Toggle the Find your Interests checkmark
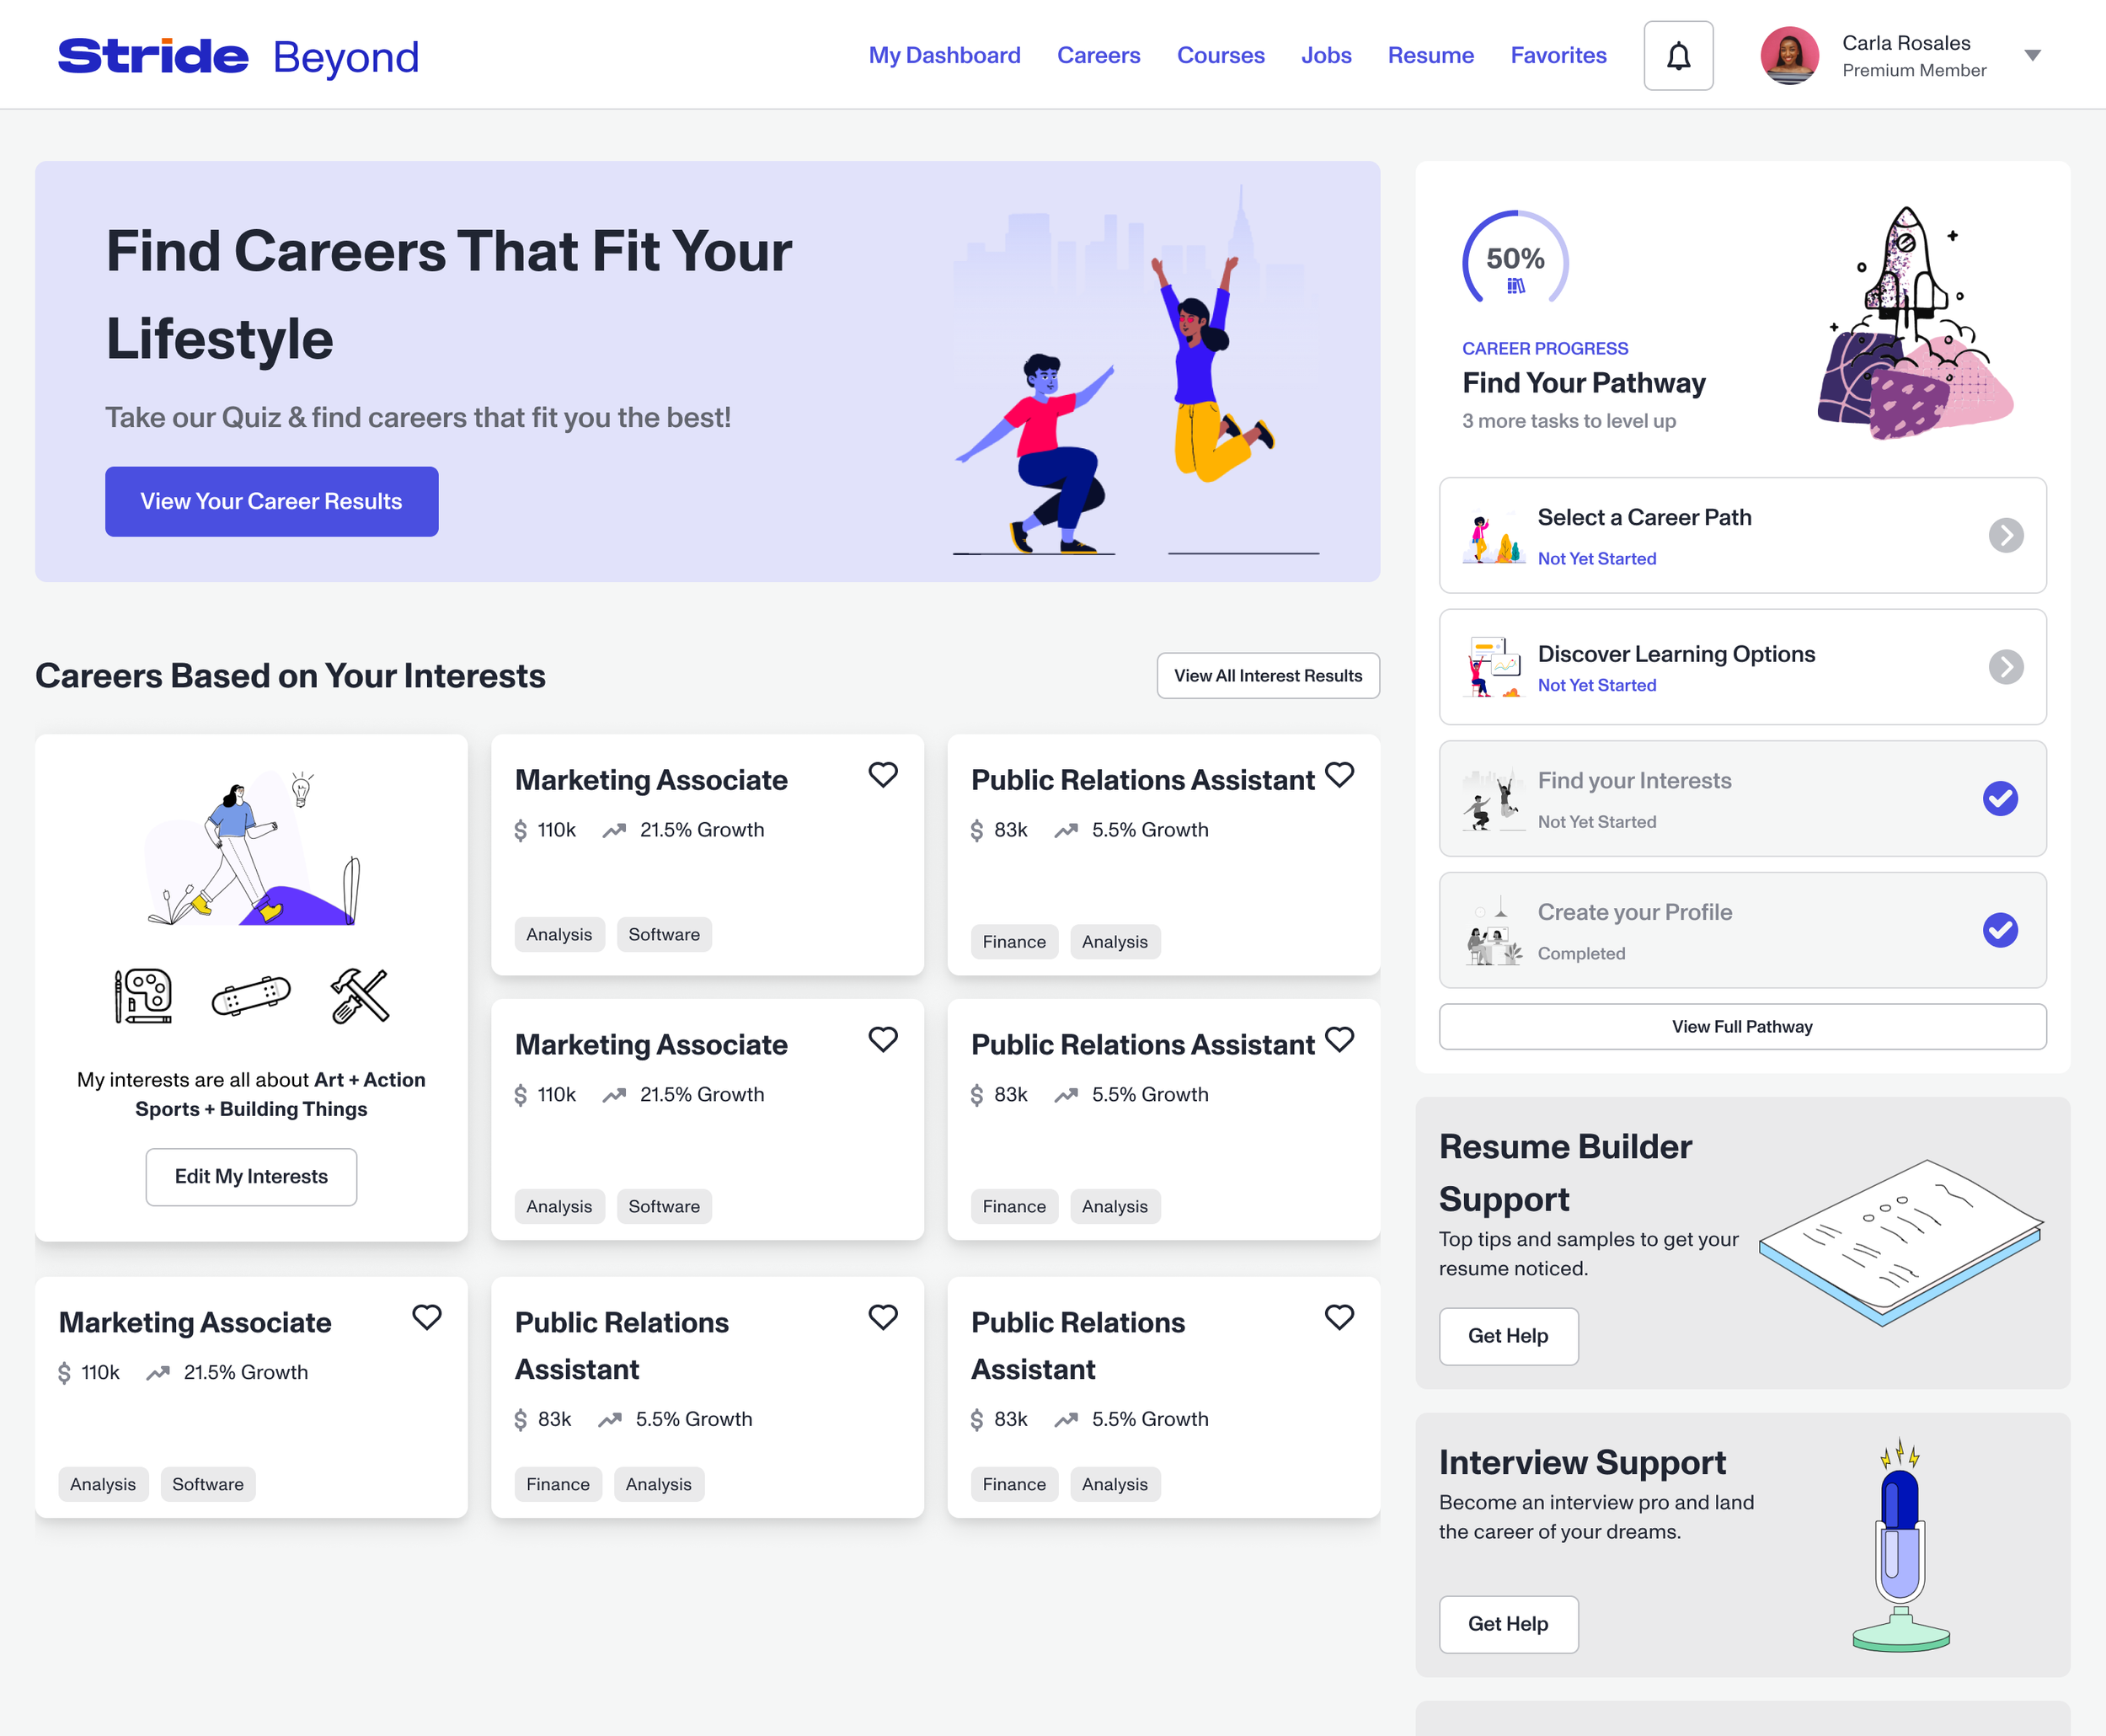 point(2000,798)
